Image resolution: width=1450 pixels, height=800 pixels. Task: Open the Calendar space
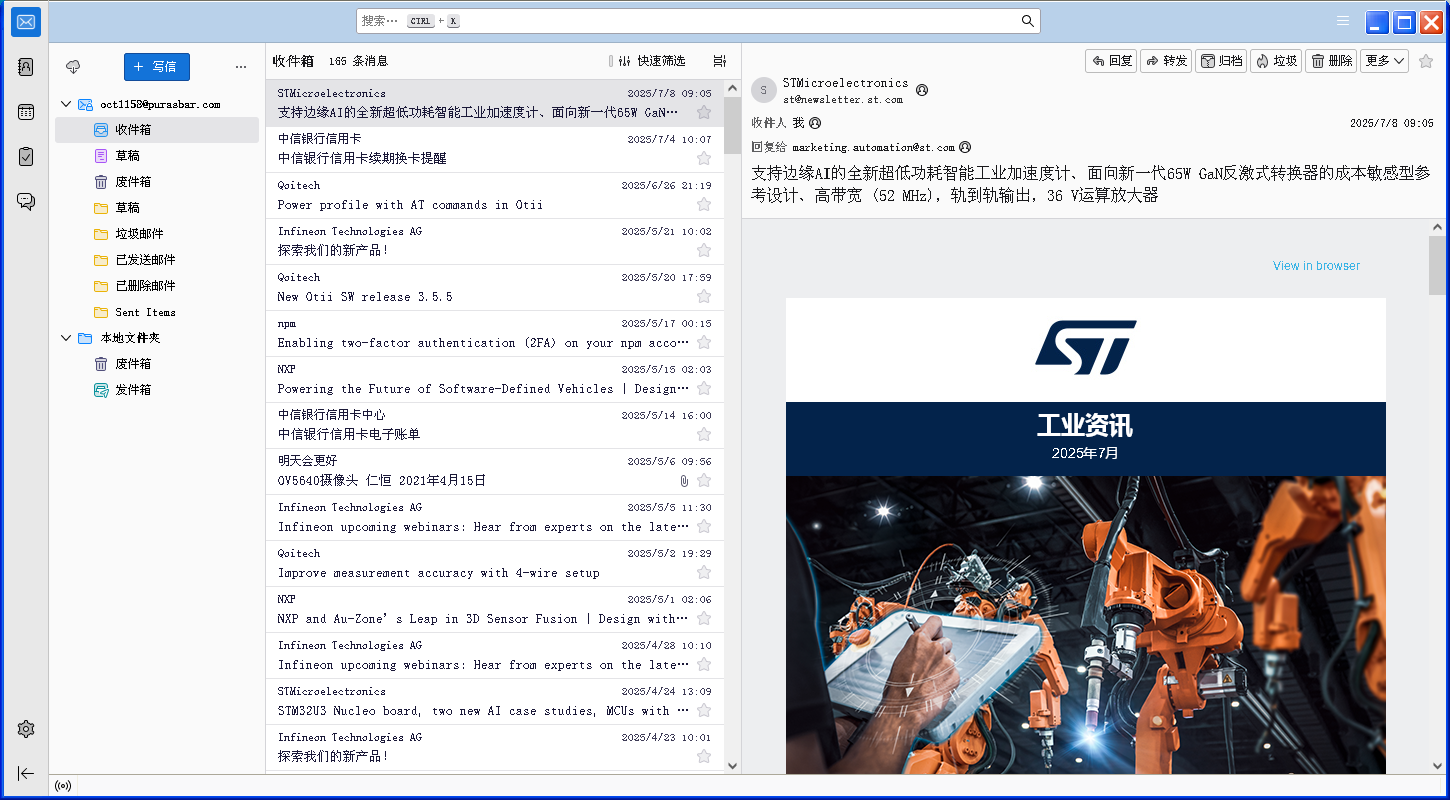point(26,112)
